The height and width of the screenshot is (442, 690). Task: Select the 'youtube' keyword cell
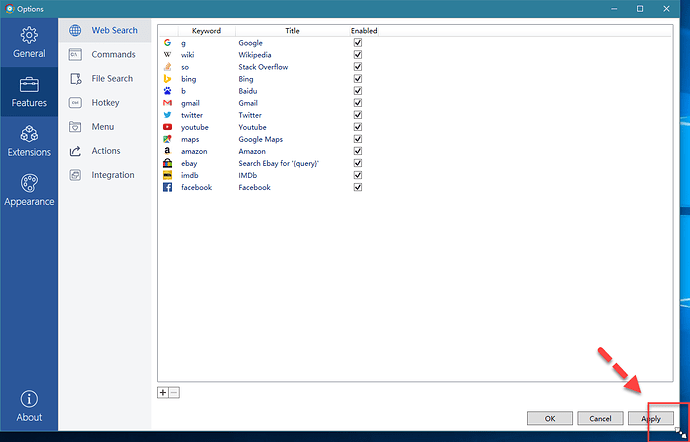tap(195, 127)
